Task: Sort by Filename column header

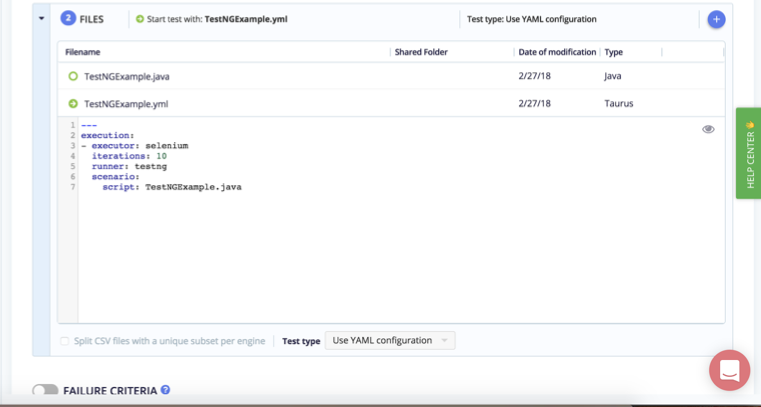Action: click(83, 52)
